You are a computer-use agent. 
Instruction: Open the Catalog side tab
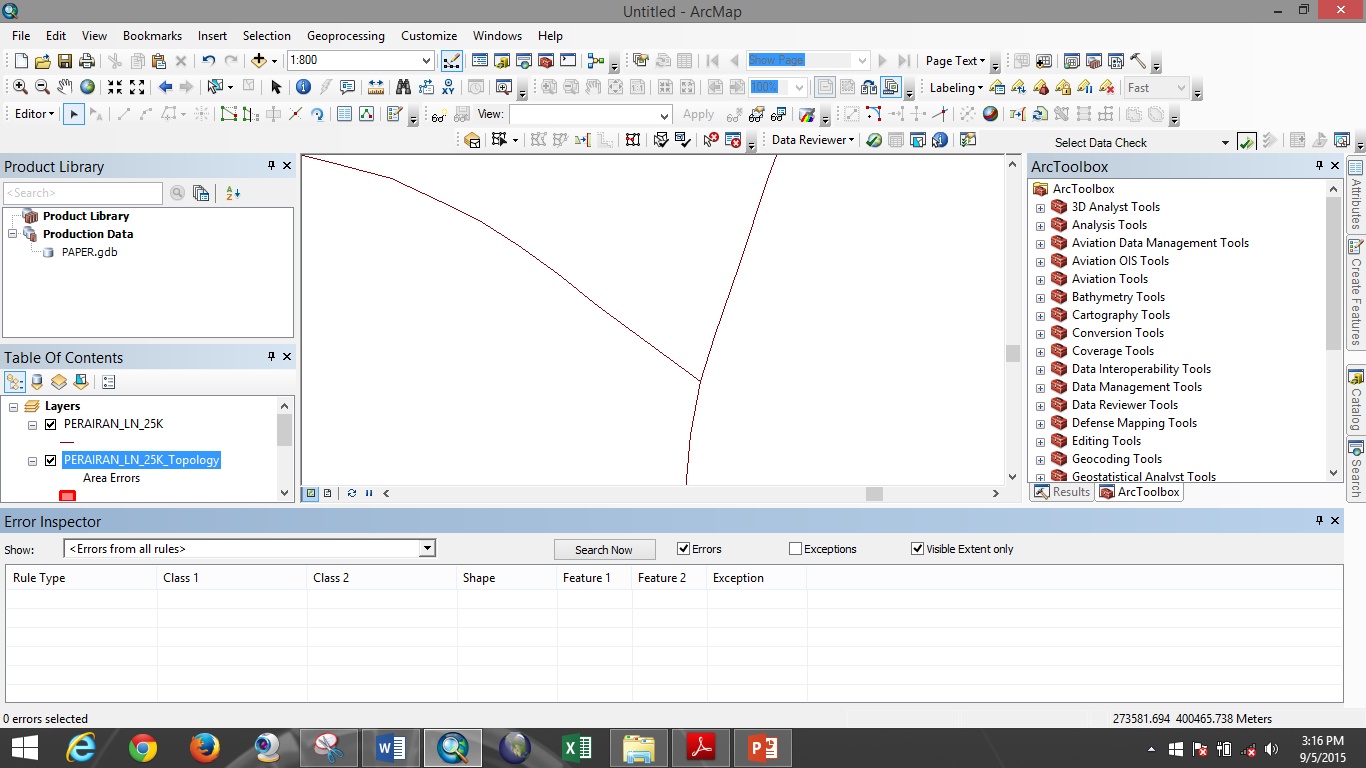pyautogui.click(x=1356, y=398)
